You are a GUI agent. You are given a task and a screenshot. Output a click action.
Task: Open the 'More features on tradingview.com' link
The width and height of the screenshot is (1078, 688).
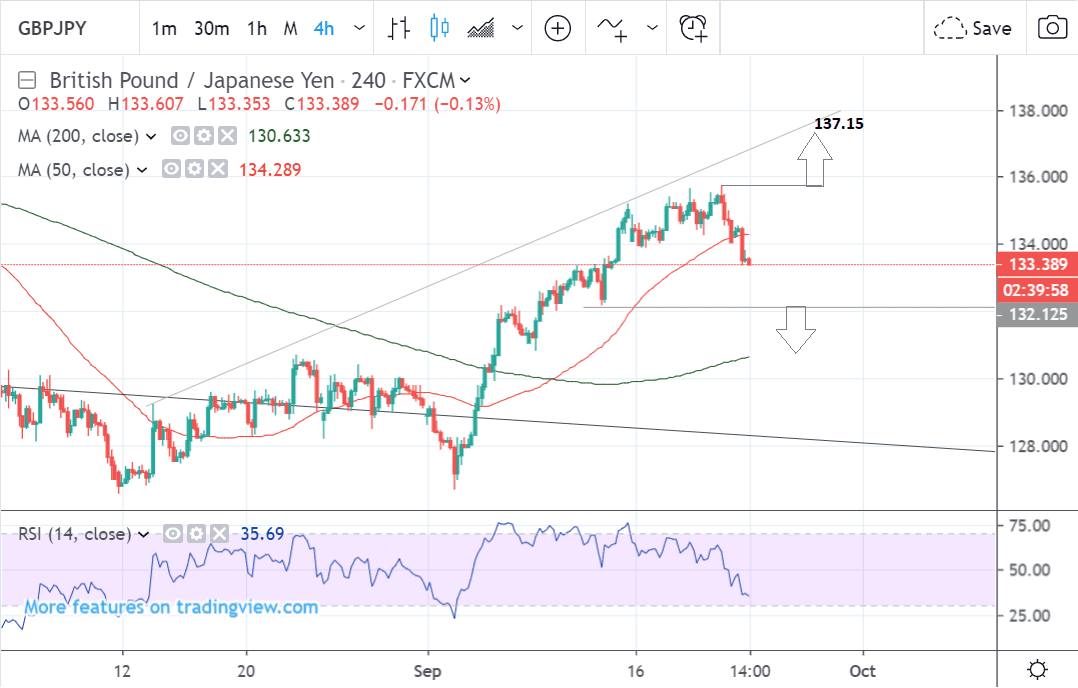(x=171, y=607)
